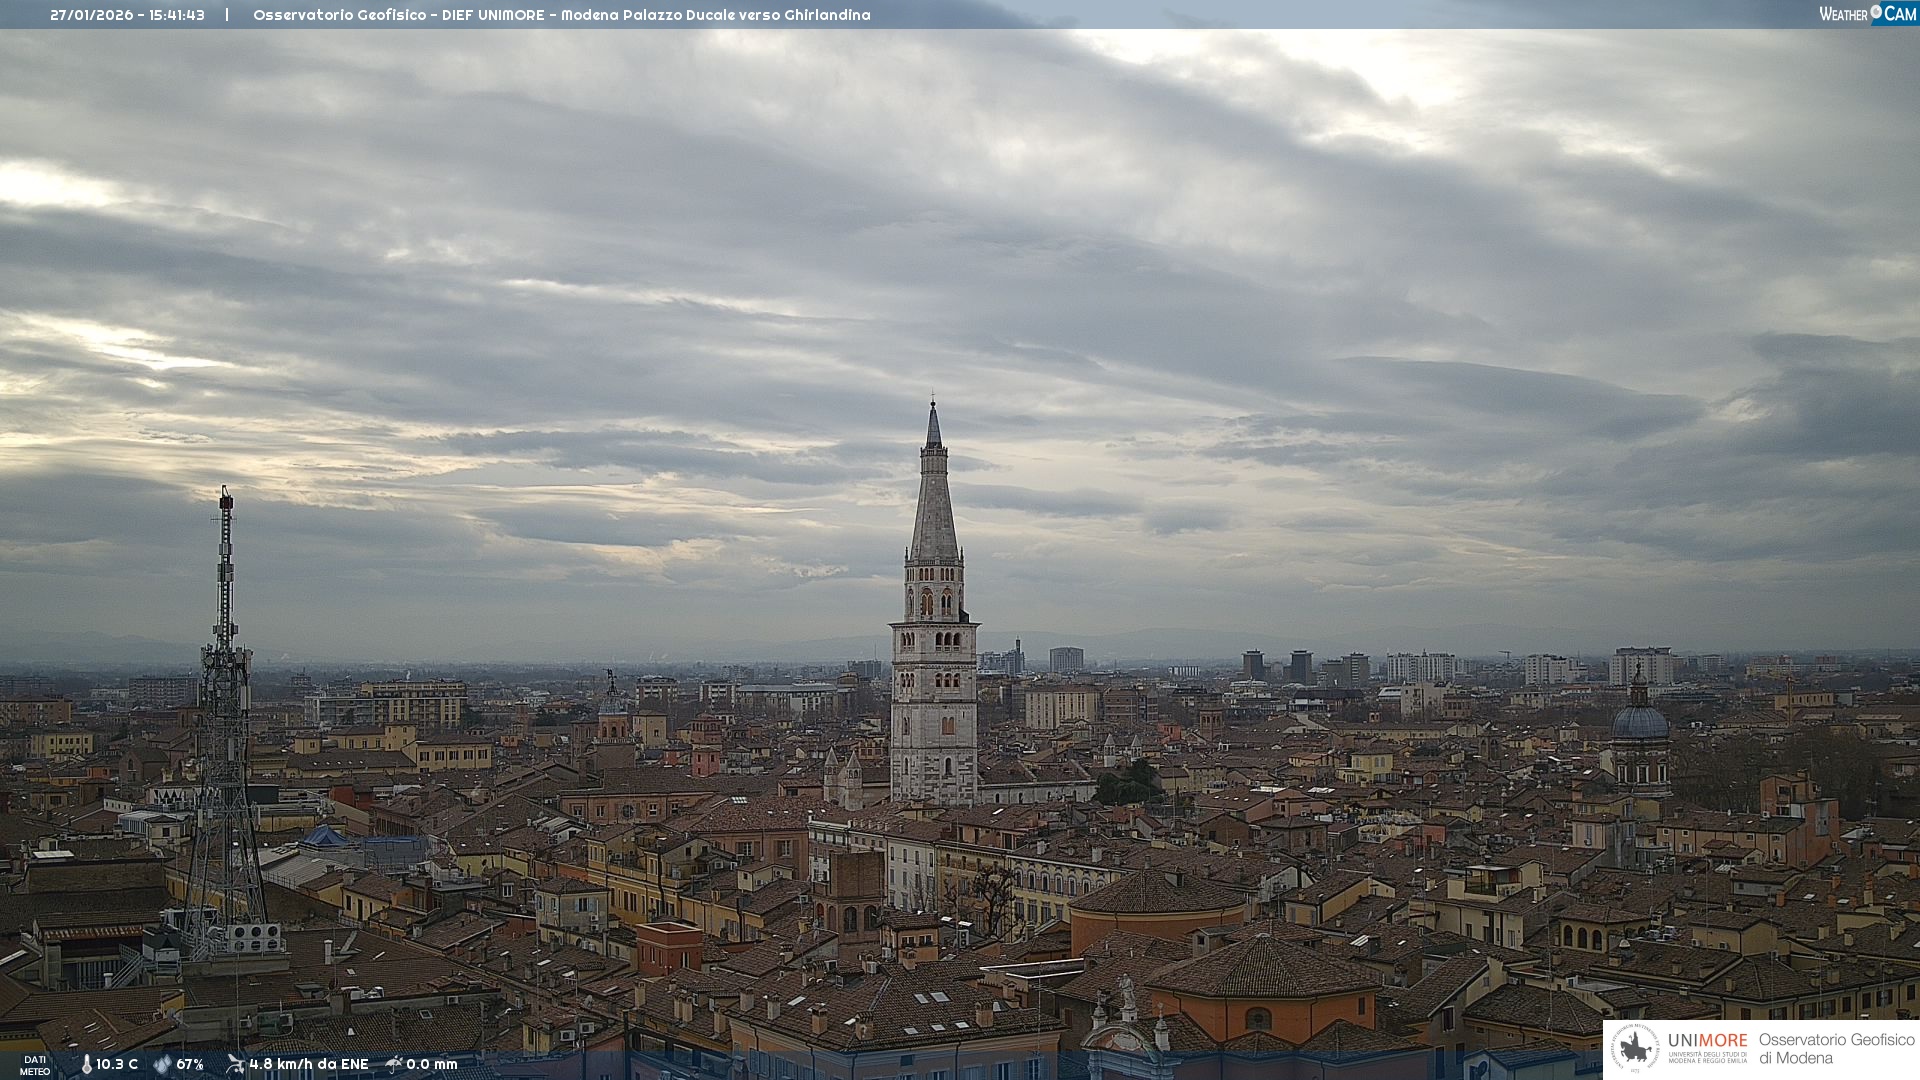This screenshot has height=1080, width=1920.
Task: Click the Osservatorio Geofisico DIEF UNIMORE title
Action: pyautogui.click(x=561, y=15)
